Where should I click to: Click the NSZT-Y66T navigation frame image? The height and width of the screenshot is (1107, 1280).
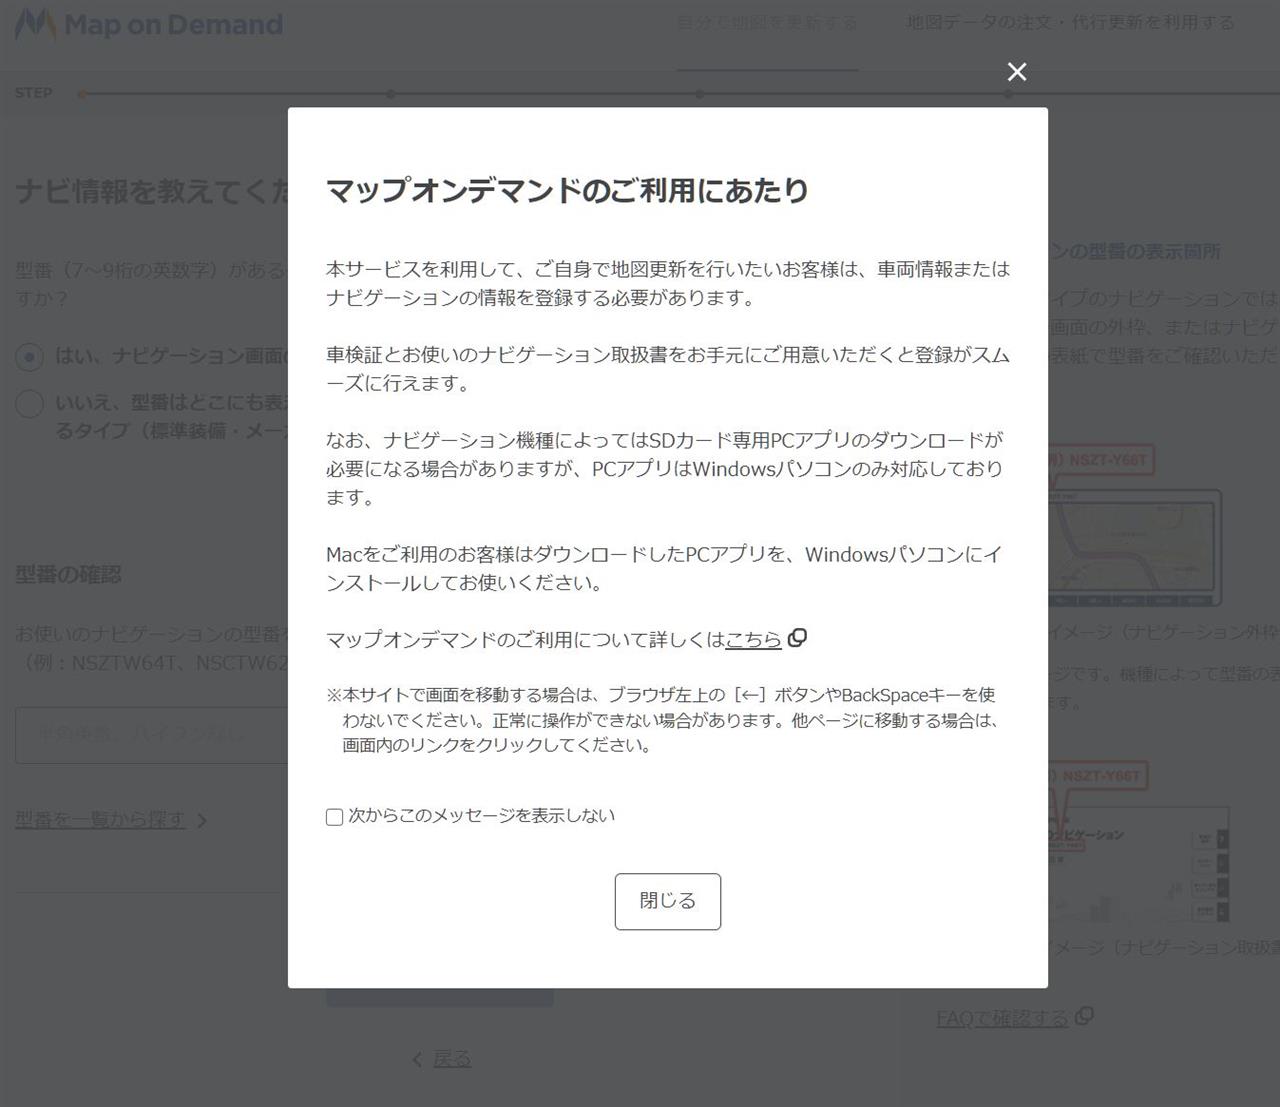pyautogui.click(x=1135, y=527)
